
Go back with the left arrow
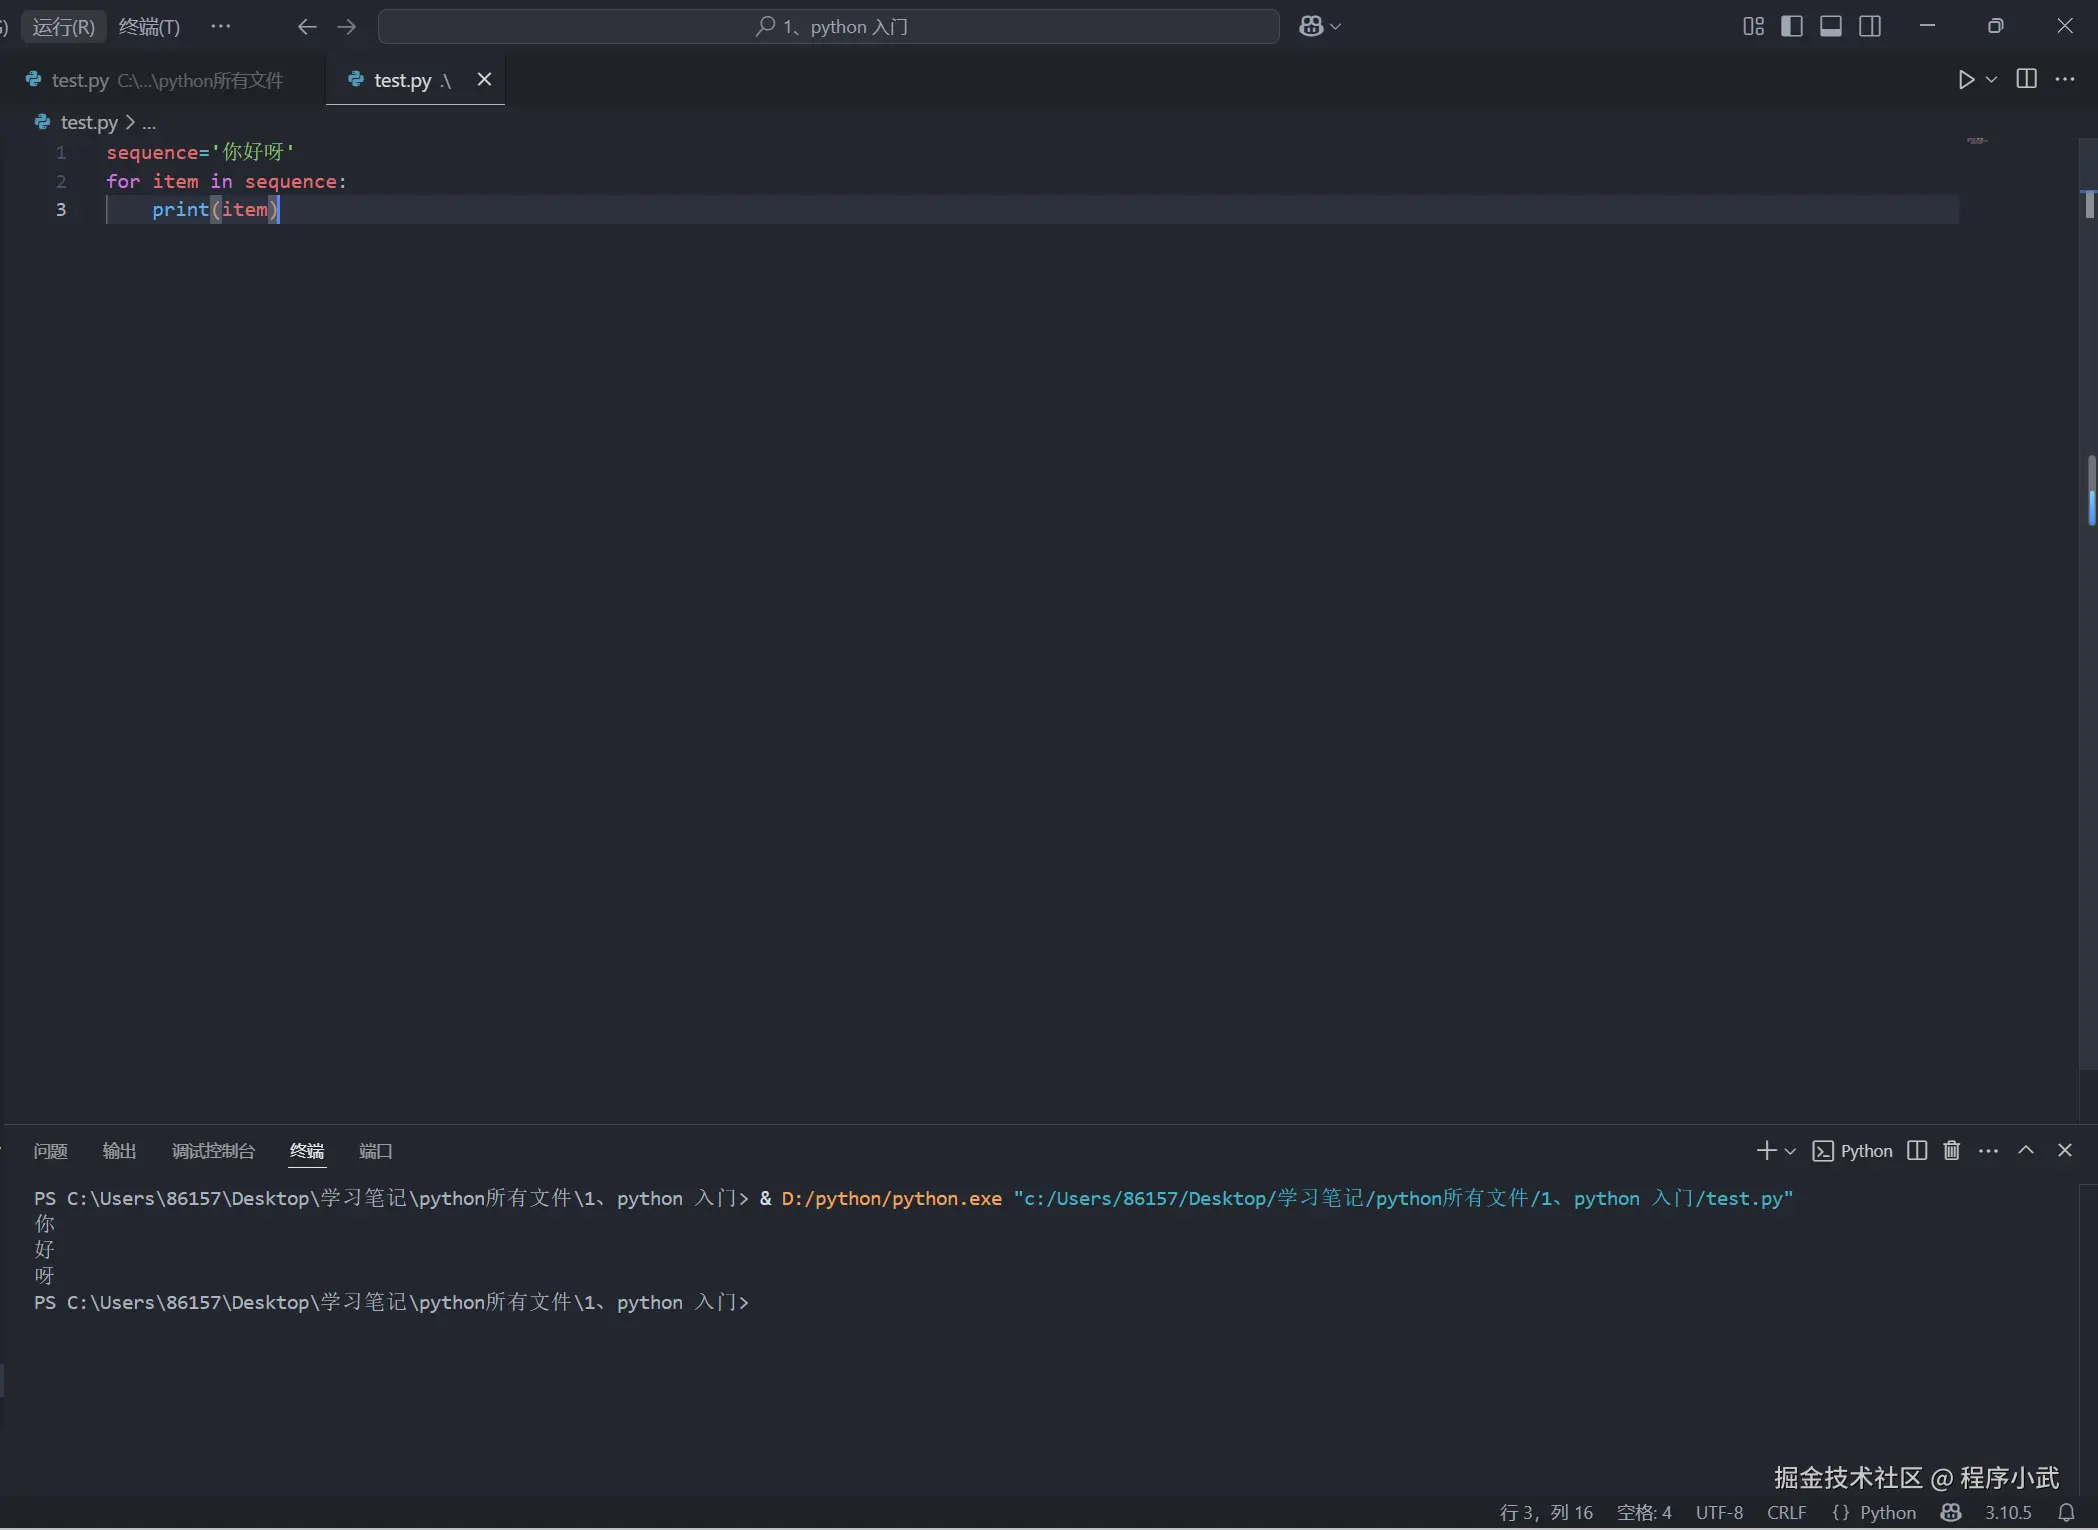(x=307, y=27)
